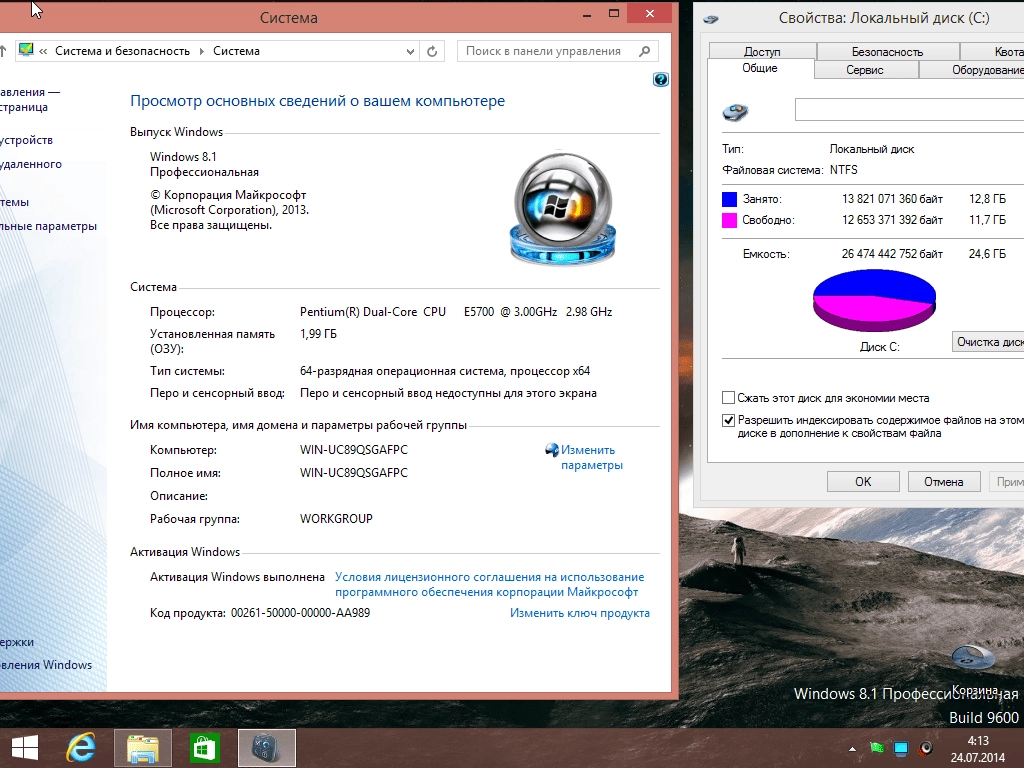
Task: Click the Поиск в панели управления search box
Action: point(545,51)
